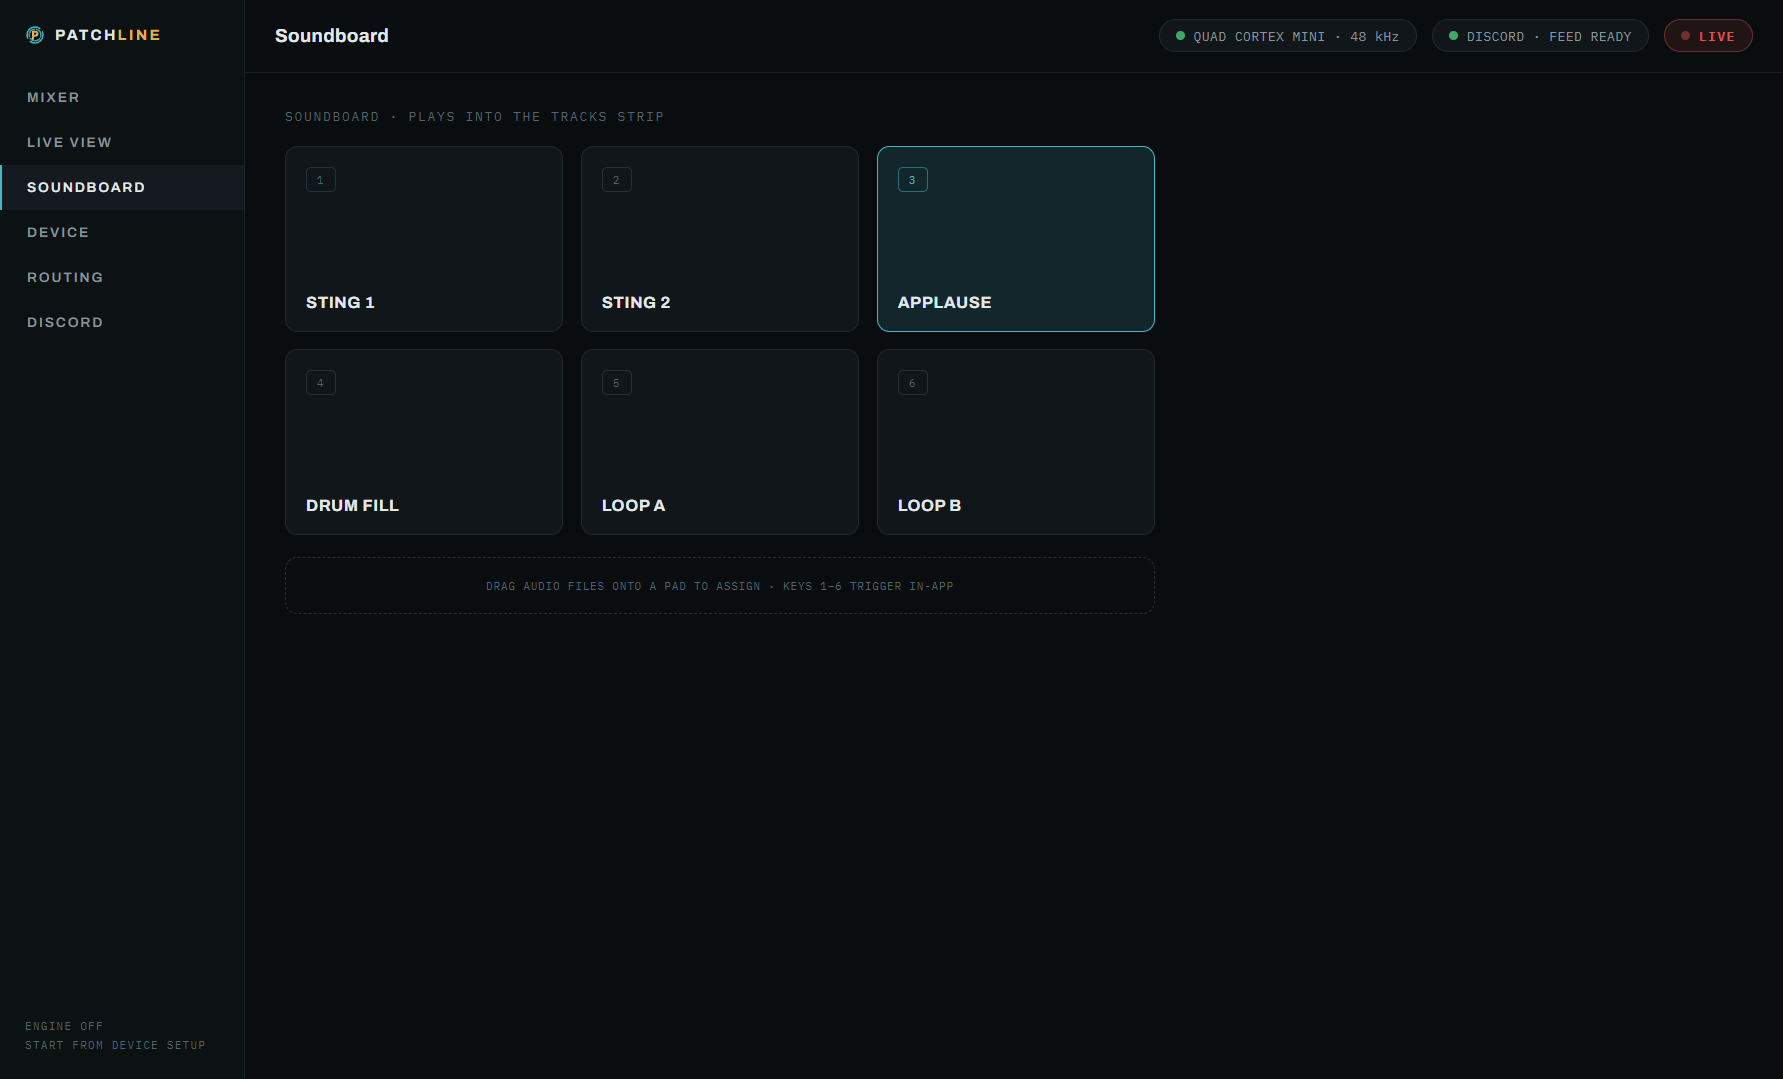Open the Device page

coord(122,232)
